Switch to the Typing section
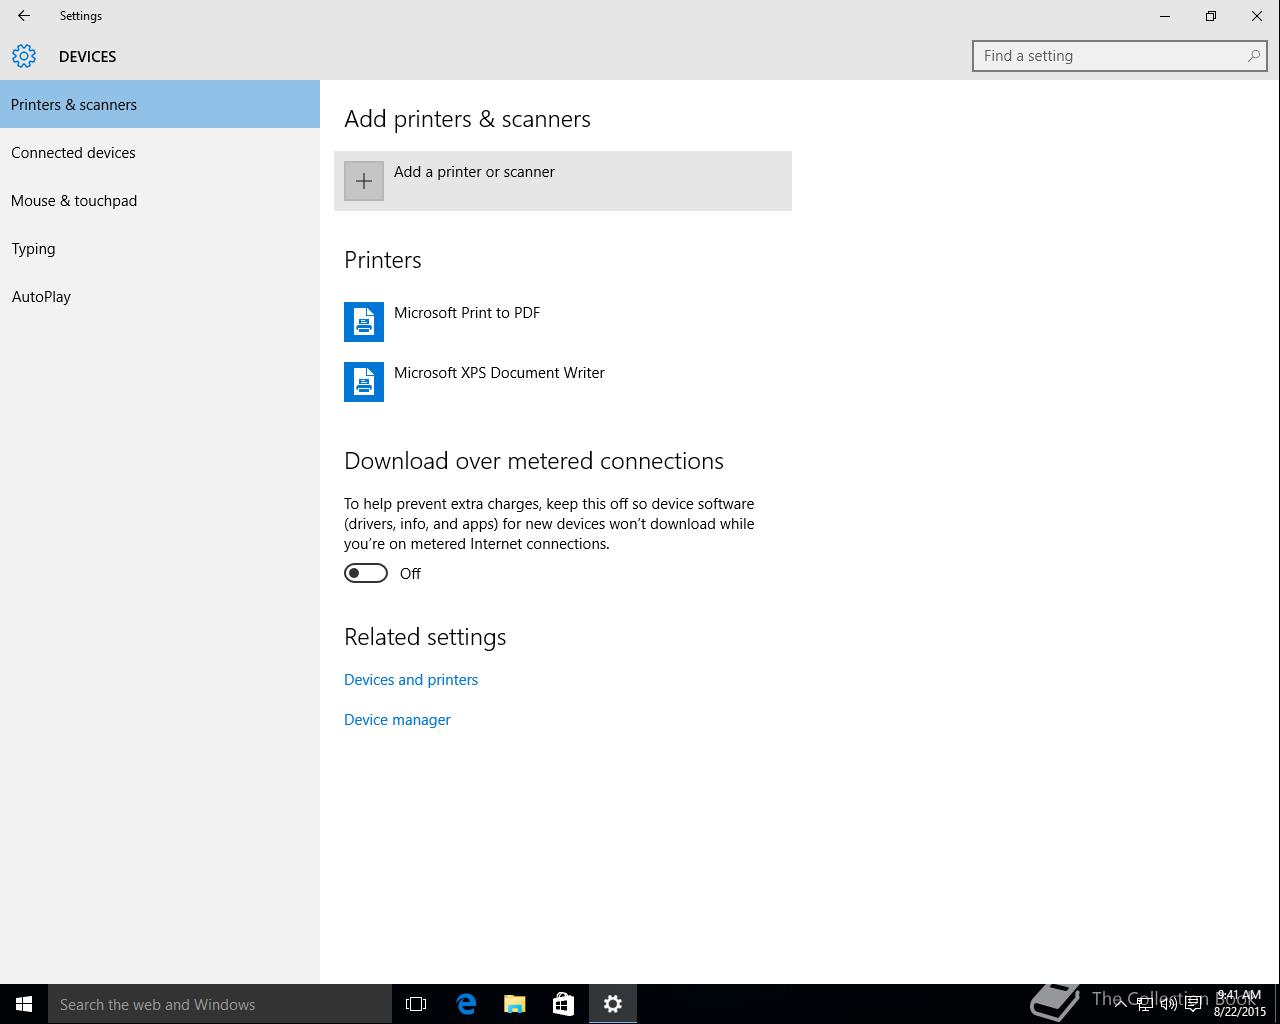This screenshot has height=1024, width=1280. coord(160,248)
